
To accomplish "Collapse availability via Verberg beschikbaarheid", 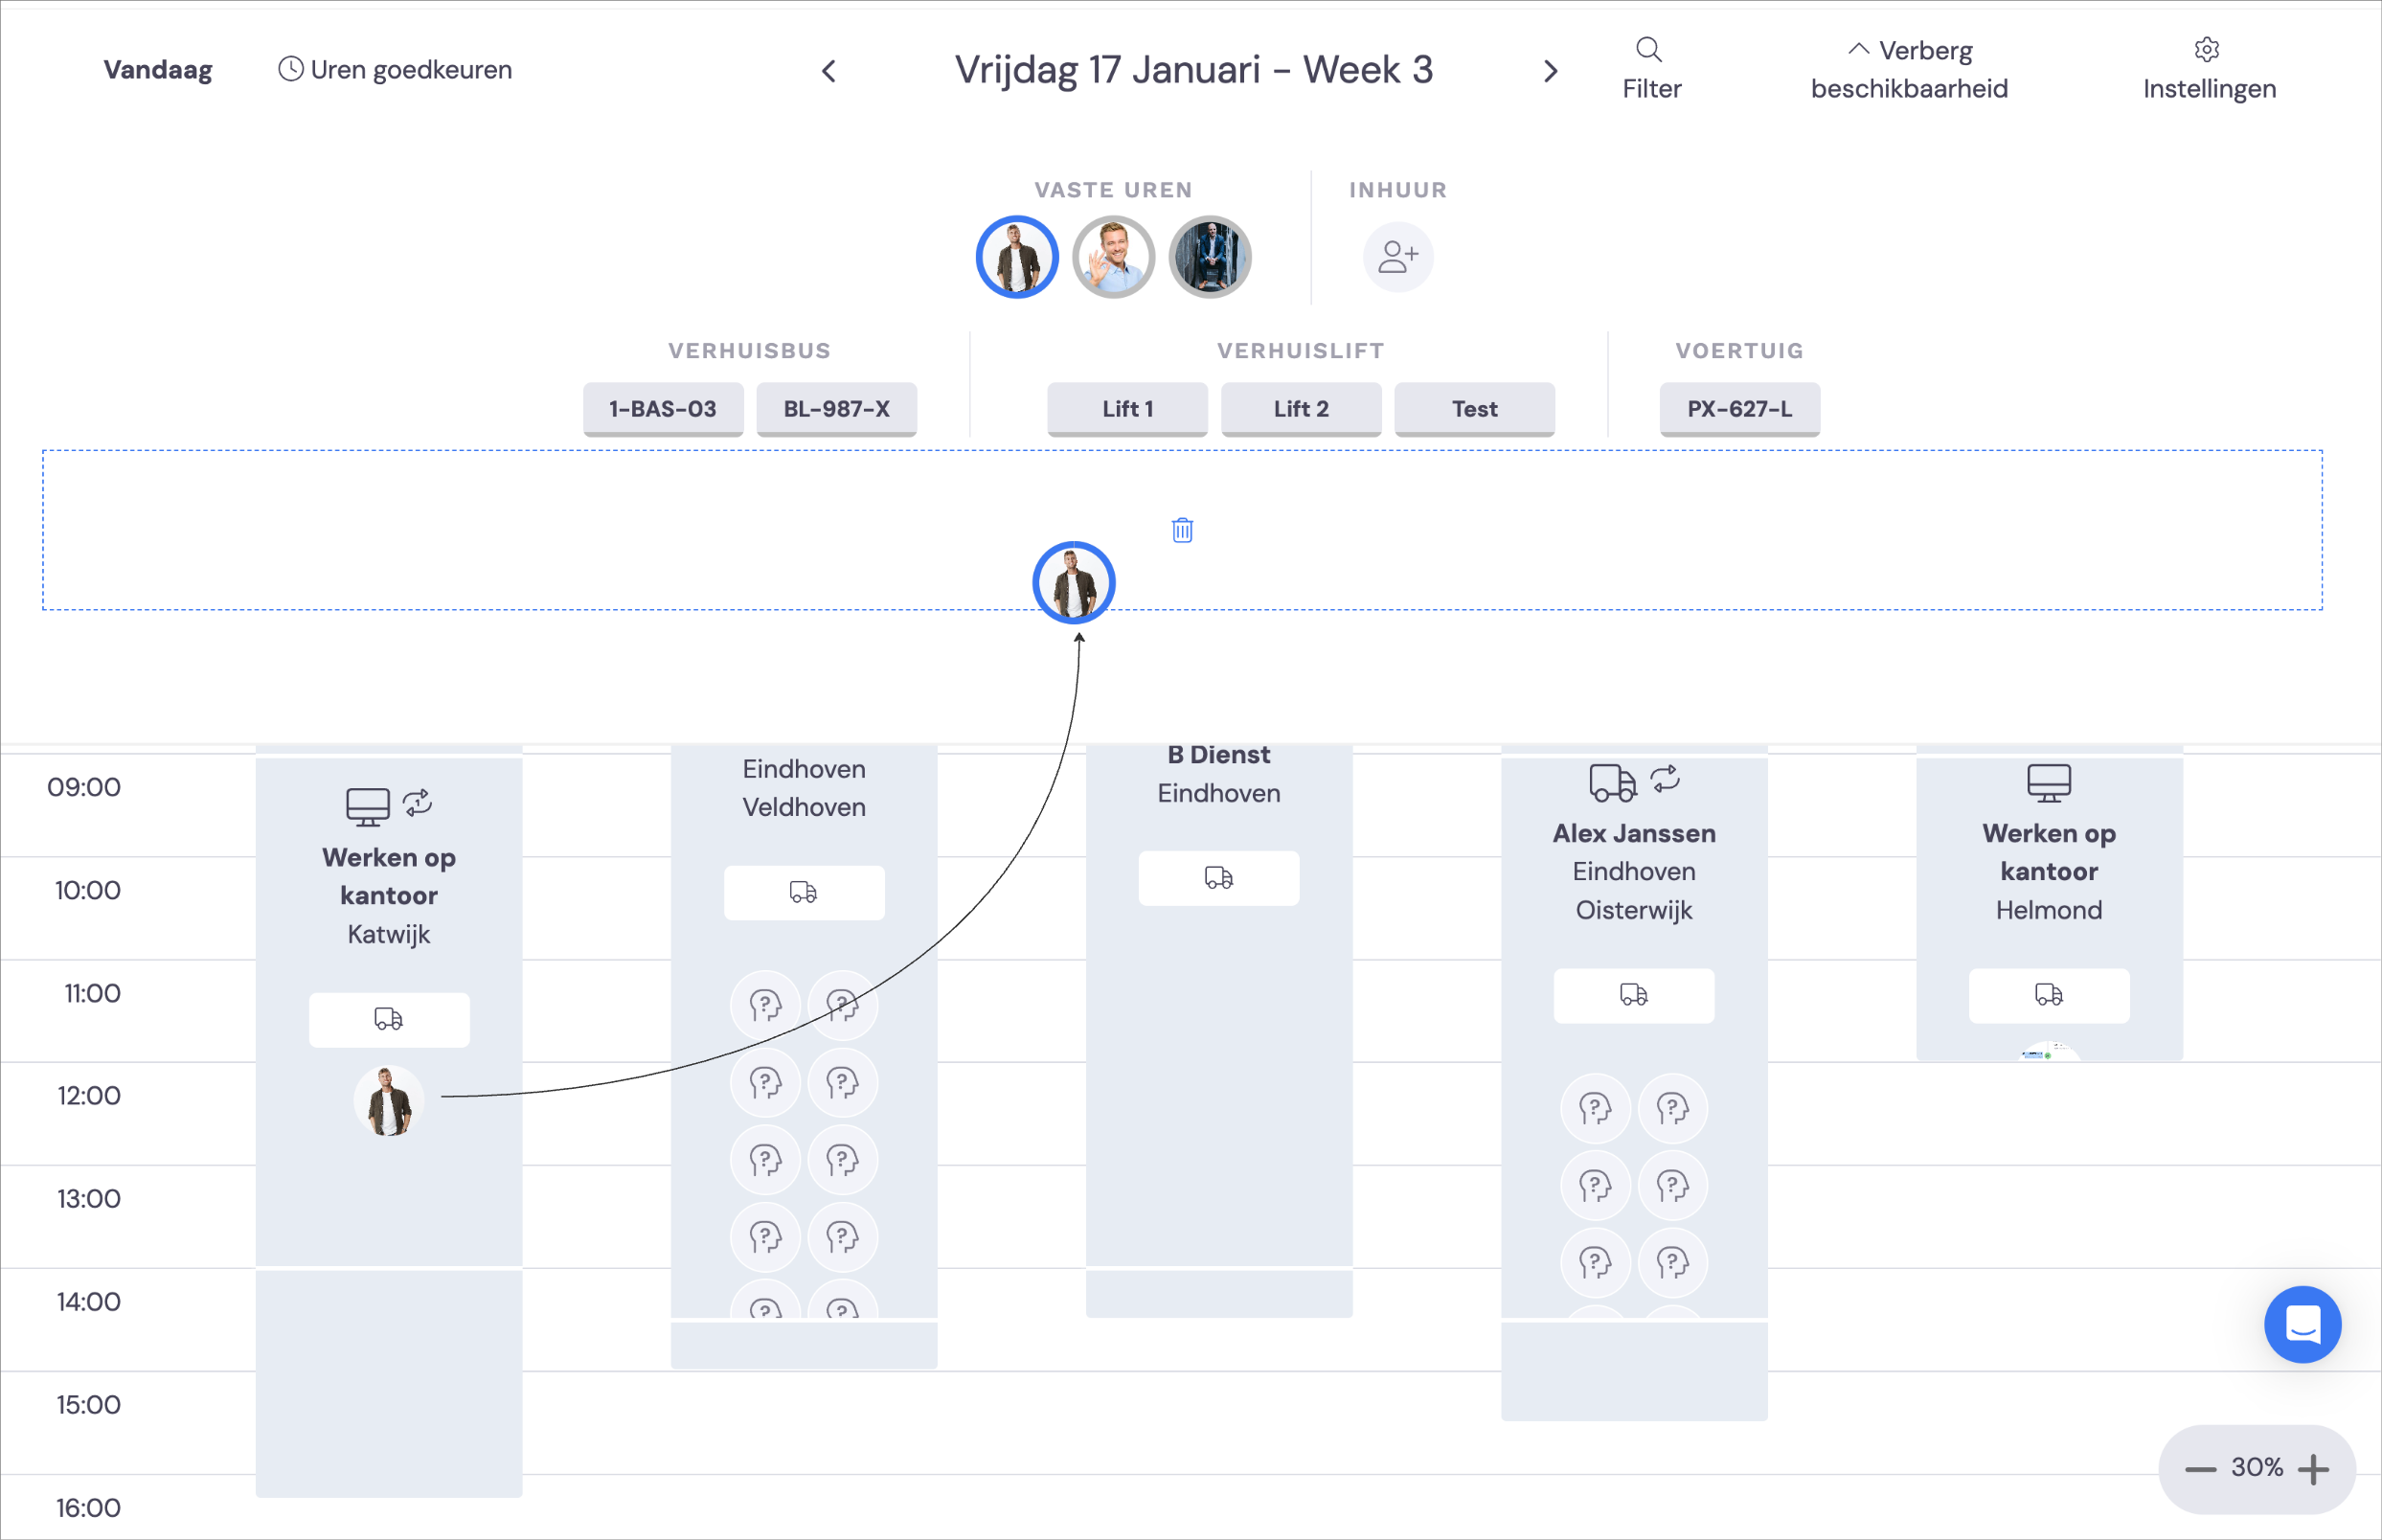I will pyautogui.click(x=1909, y=69).
